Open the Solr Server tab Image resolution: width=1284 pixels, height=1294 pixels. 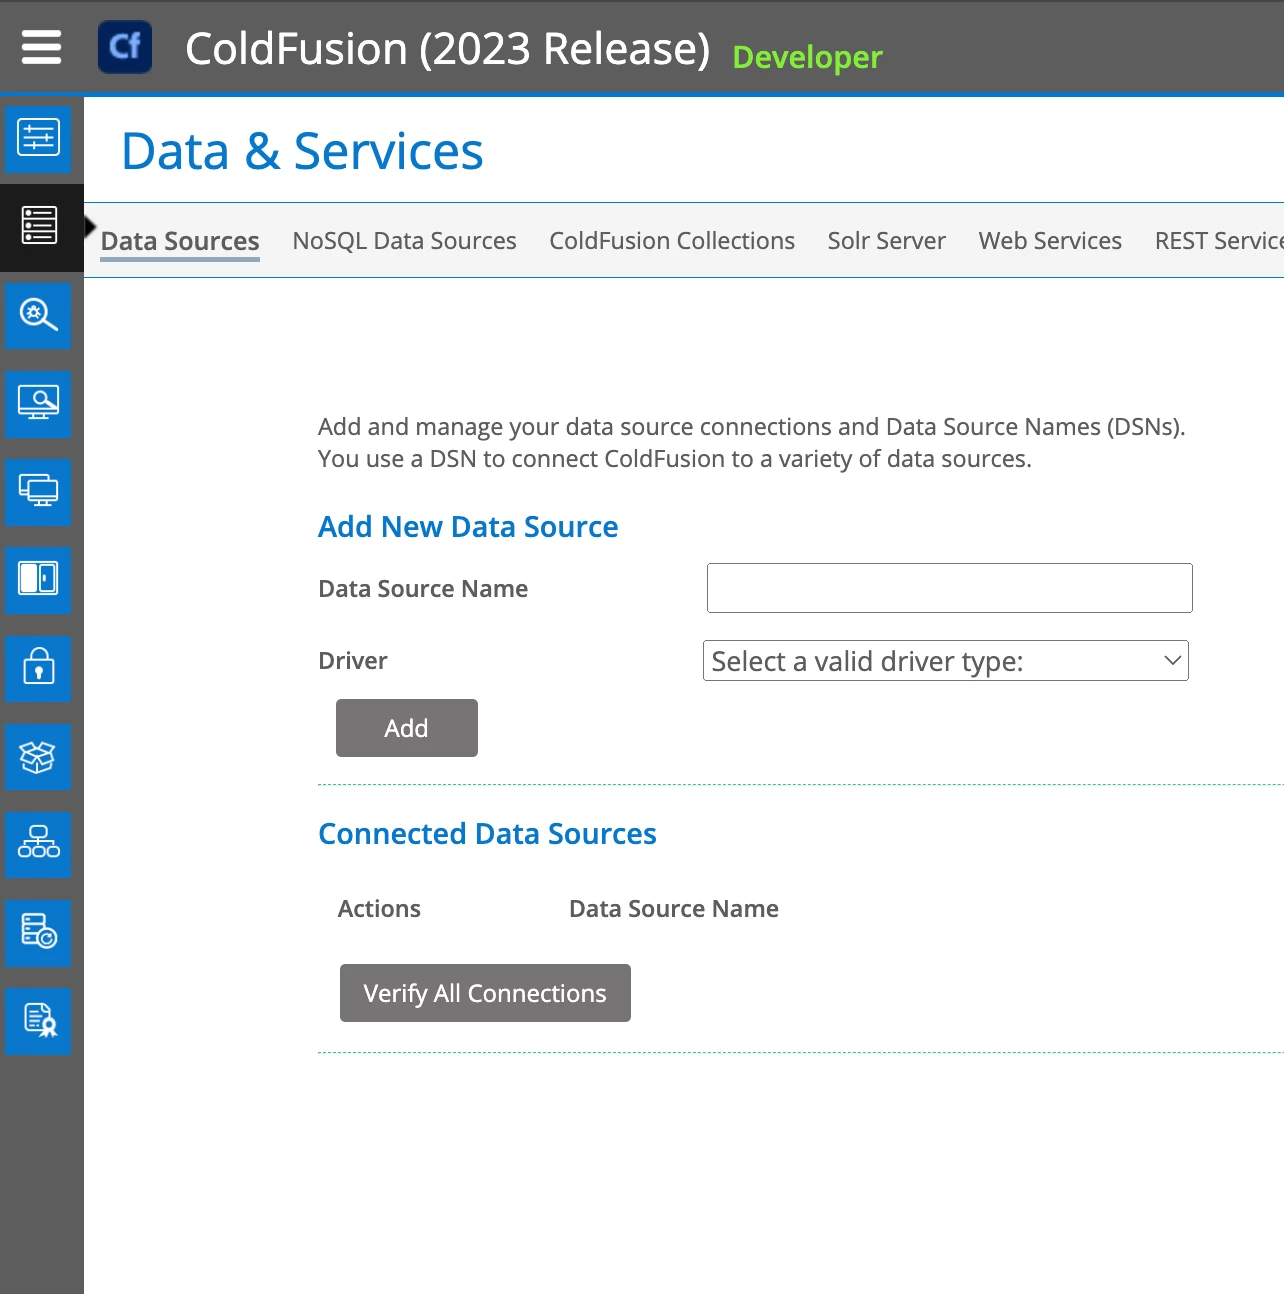(x=886, y=241)
